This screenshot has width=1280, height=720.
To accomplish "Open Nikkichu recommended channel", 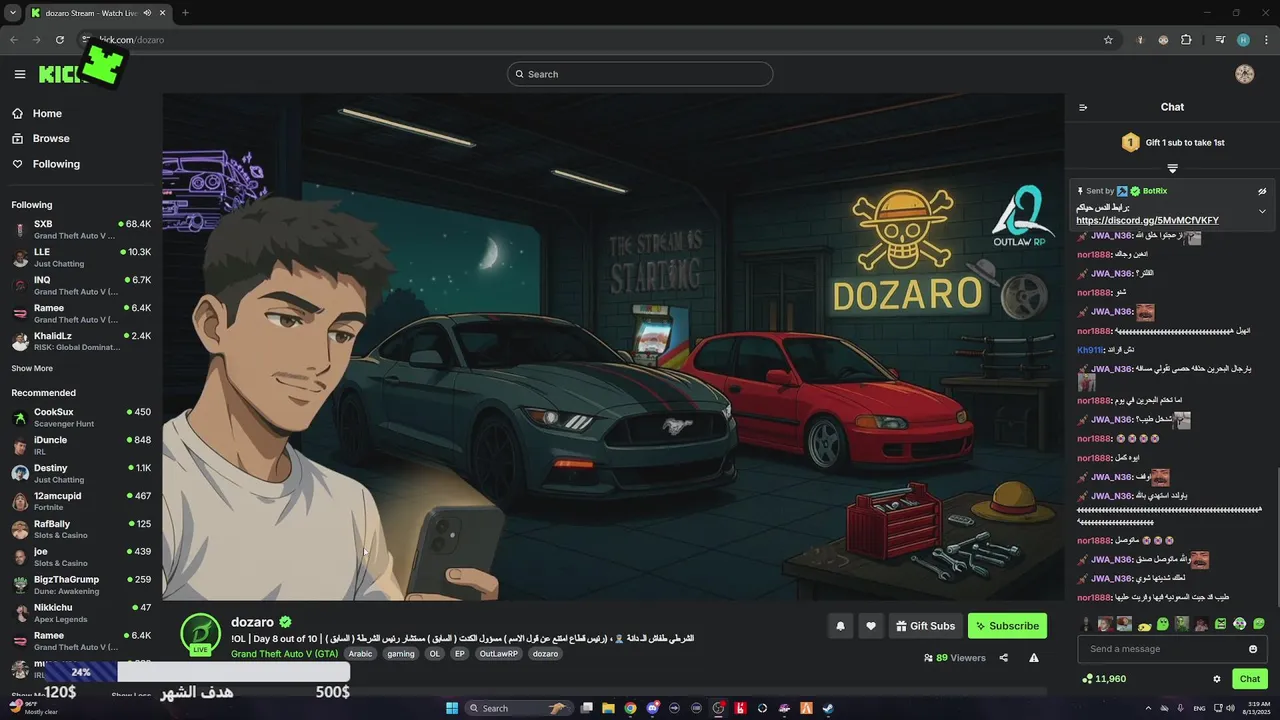I will [81, 613].
